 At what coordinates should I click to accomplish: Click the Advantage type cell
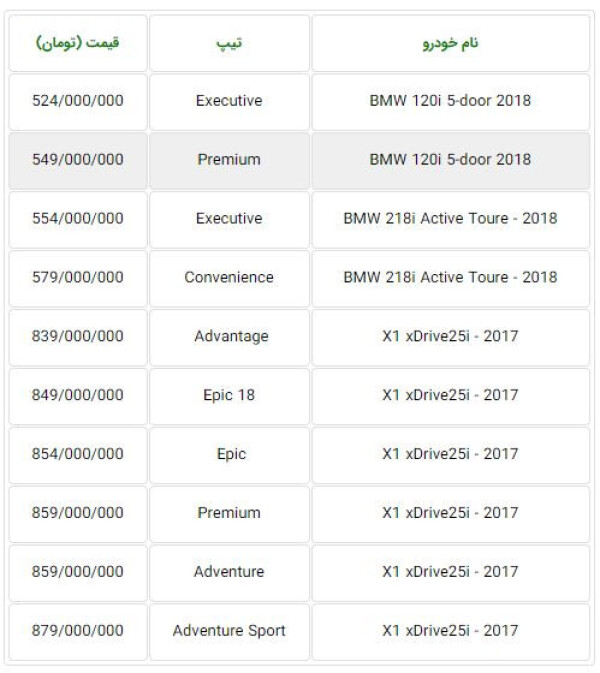coord(229,337)
